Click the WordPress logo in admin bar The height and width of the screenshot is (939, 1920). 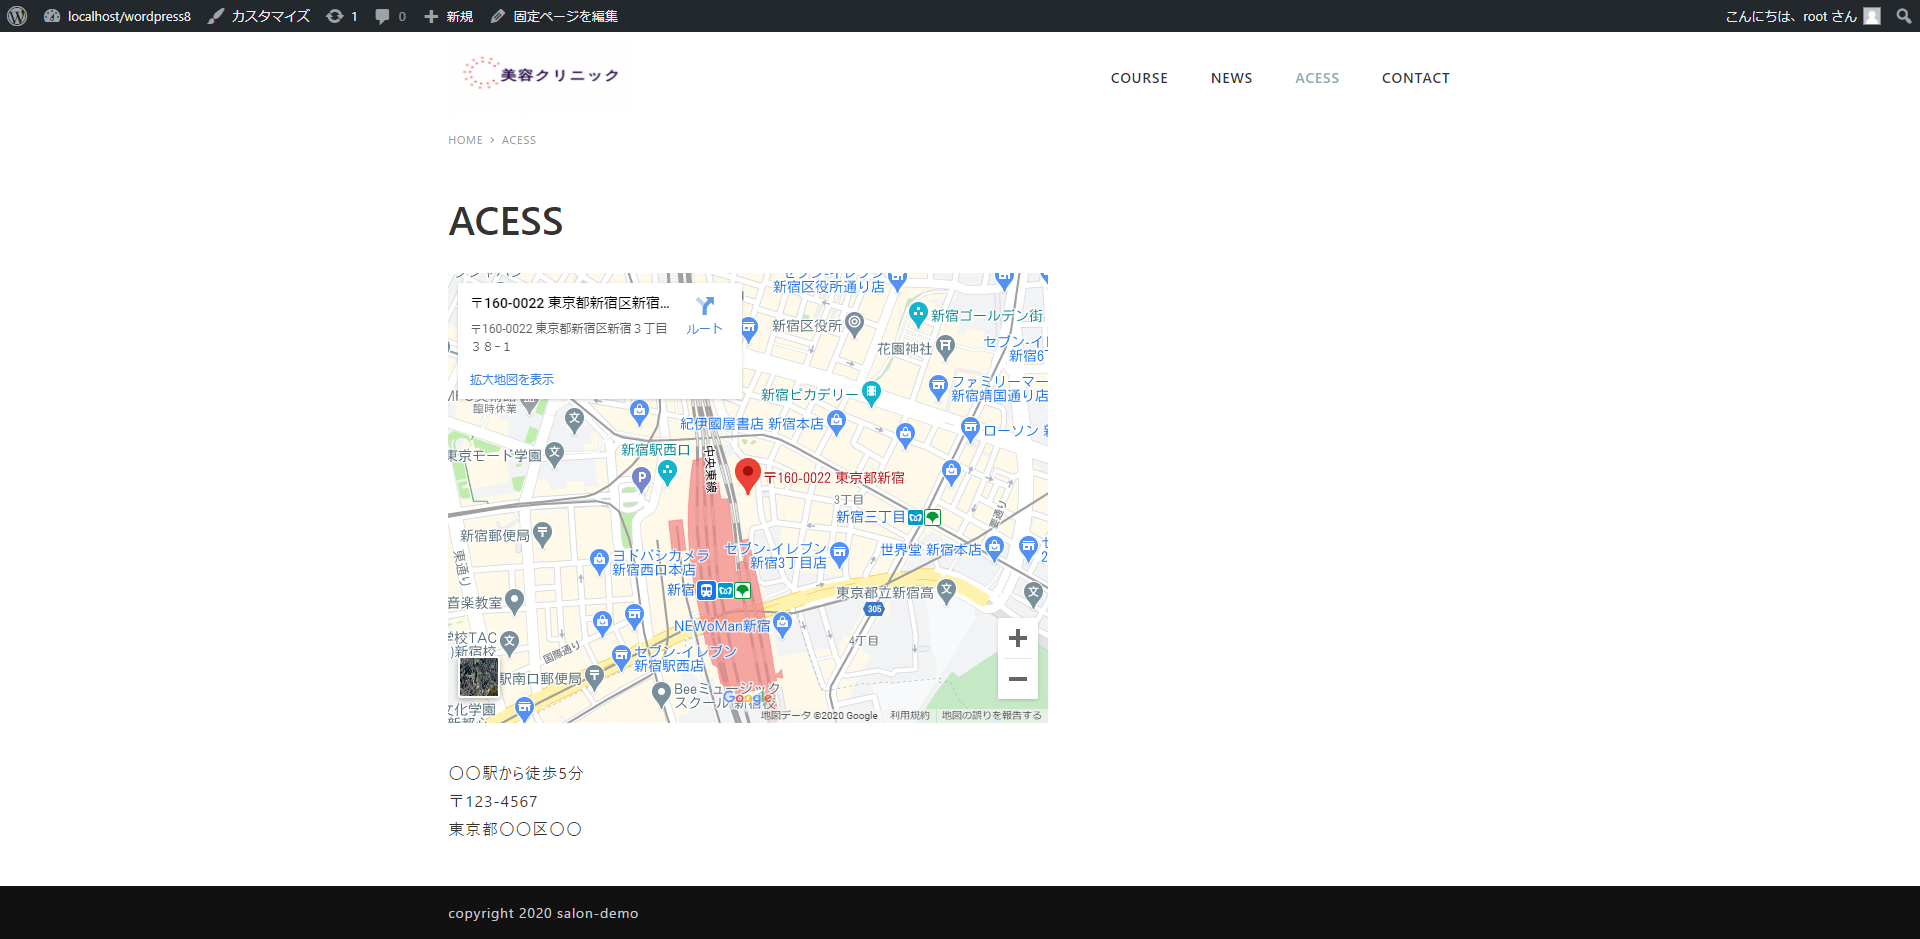pyautogui.click(x=17, y=16)
